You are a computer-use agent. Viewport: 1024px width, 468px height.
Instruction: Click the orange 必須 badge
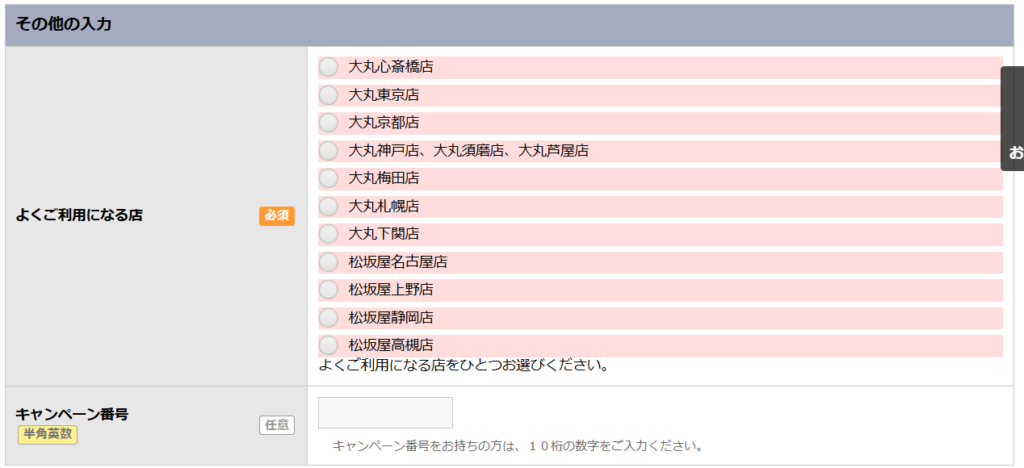pyautogui.click(x=277, y=216)
